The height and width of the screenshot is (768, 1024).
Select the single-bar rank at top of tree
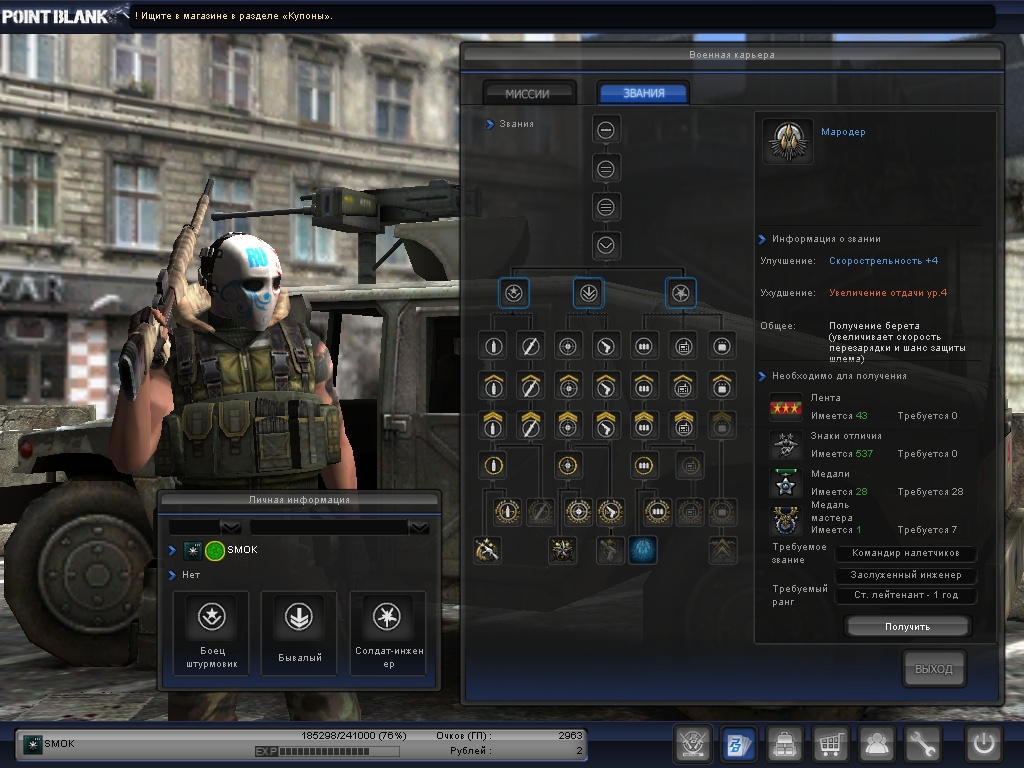[606, 130]
